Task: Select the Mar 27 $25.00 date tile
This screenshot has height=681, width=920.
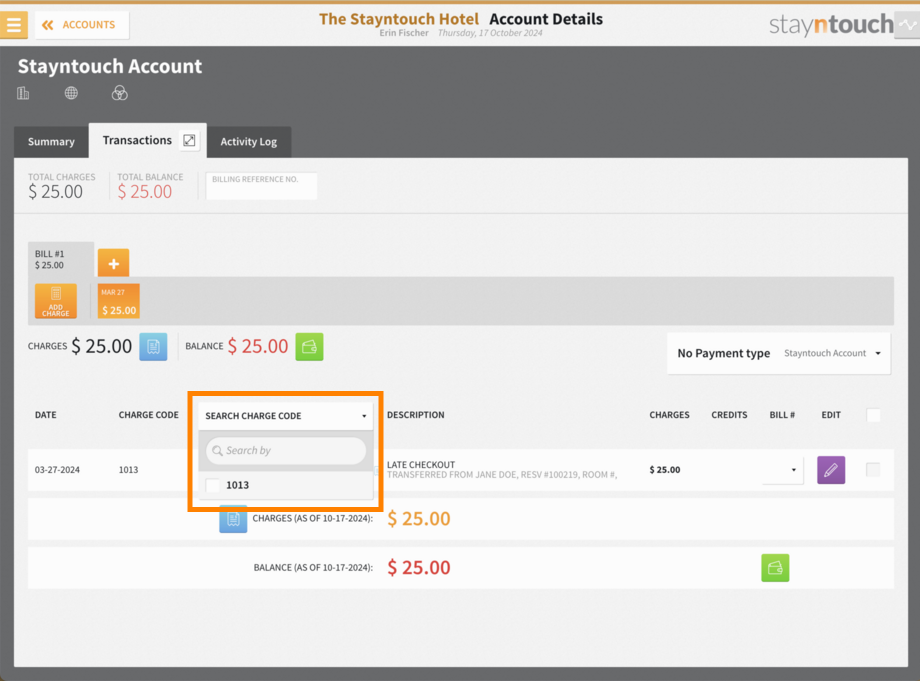Action: click(x=119, y=301)
